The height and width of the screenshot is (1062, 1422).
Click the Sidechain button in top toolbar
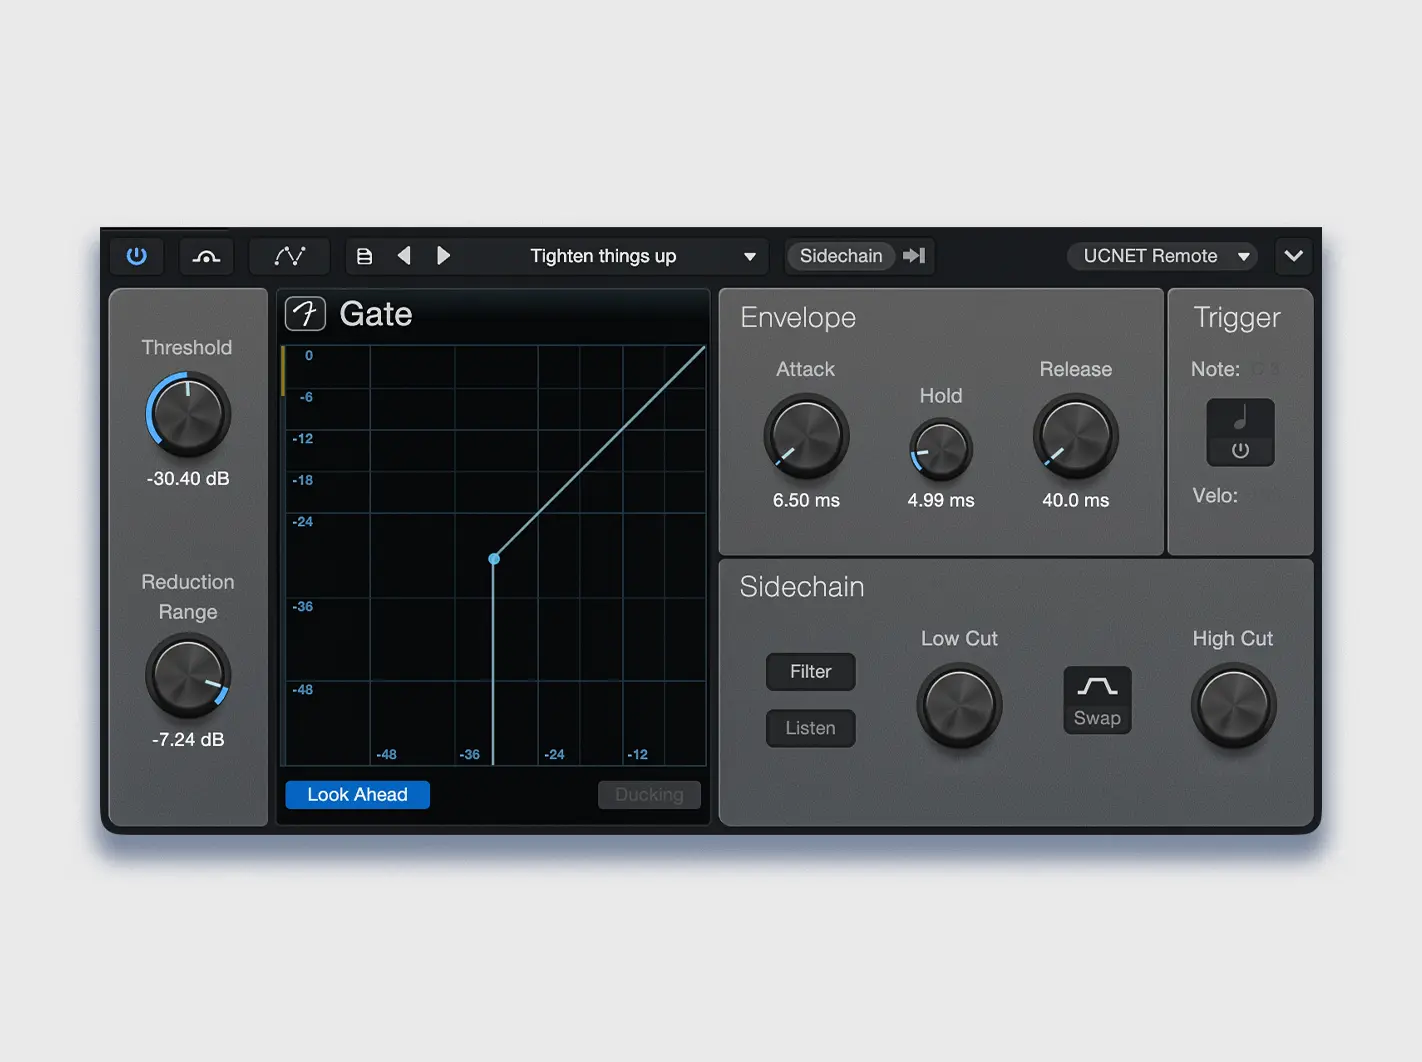[841, 256]
